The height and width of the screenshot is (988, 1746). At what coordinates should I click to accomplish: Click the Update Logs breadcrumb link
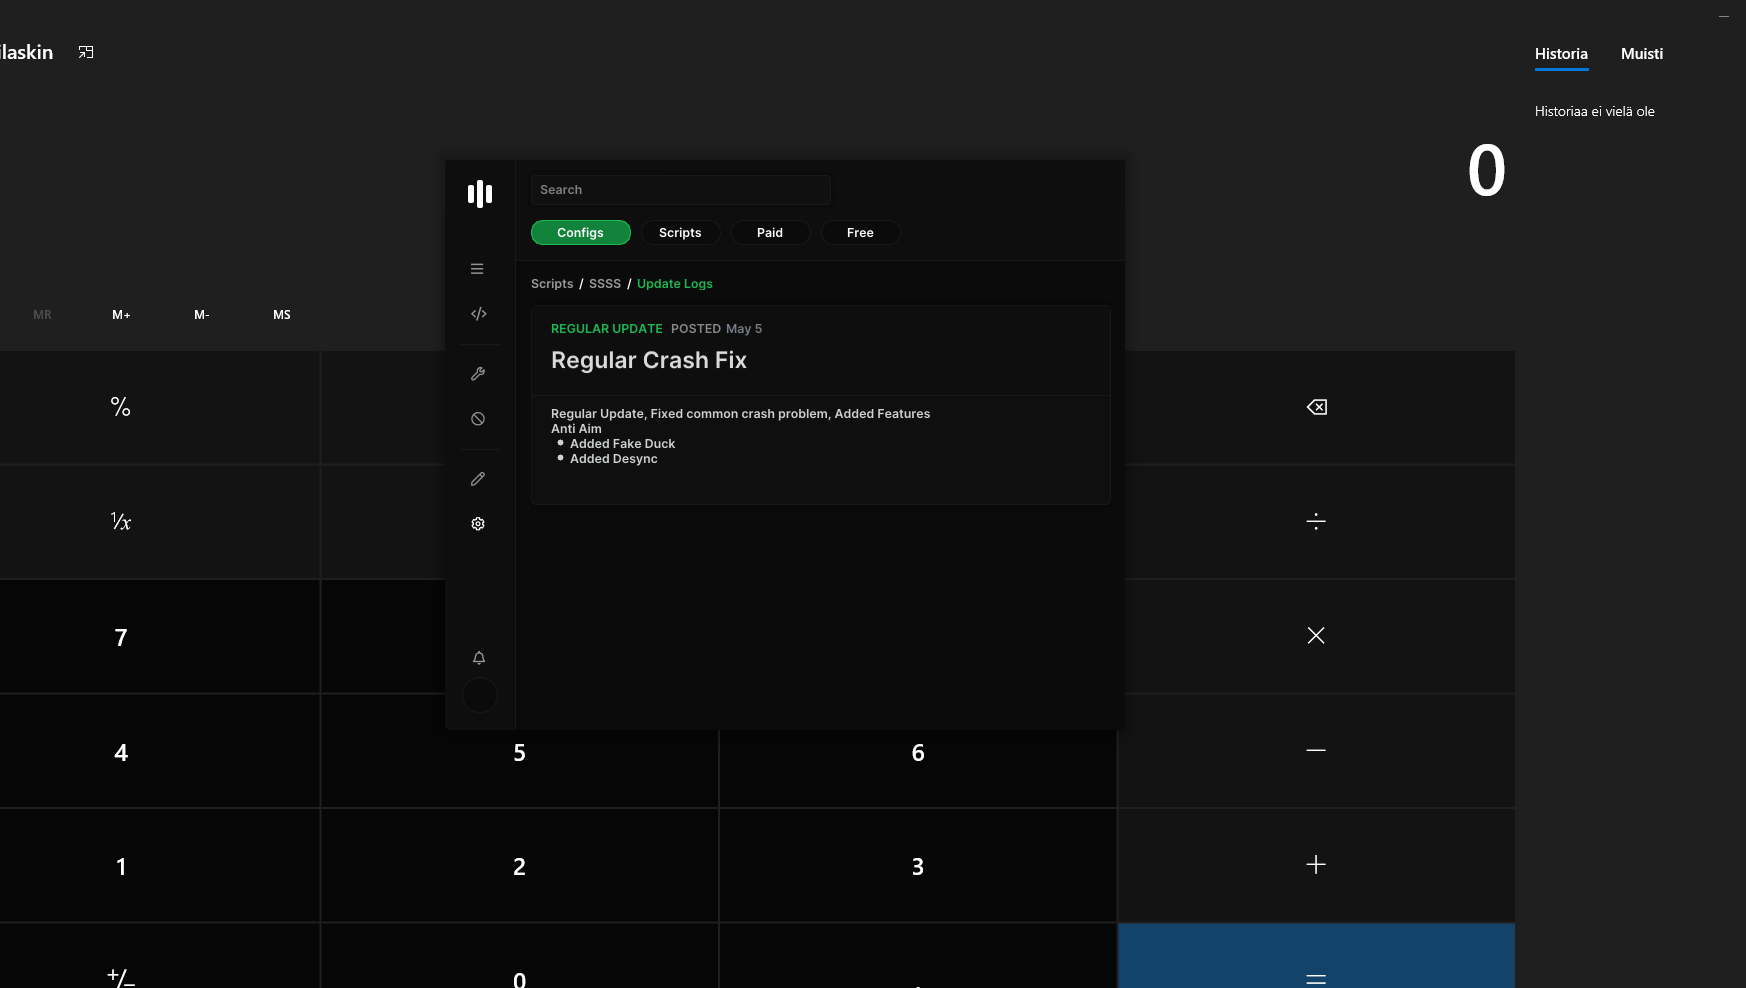click(675, 283)
